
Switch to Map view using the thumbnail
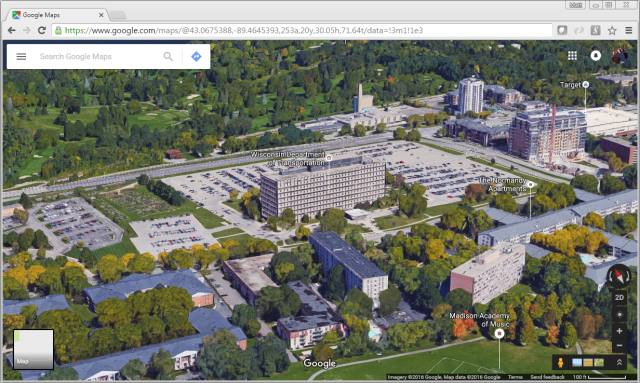point(33,350)
